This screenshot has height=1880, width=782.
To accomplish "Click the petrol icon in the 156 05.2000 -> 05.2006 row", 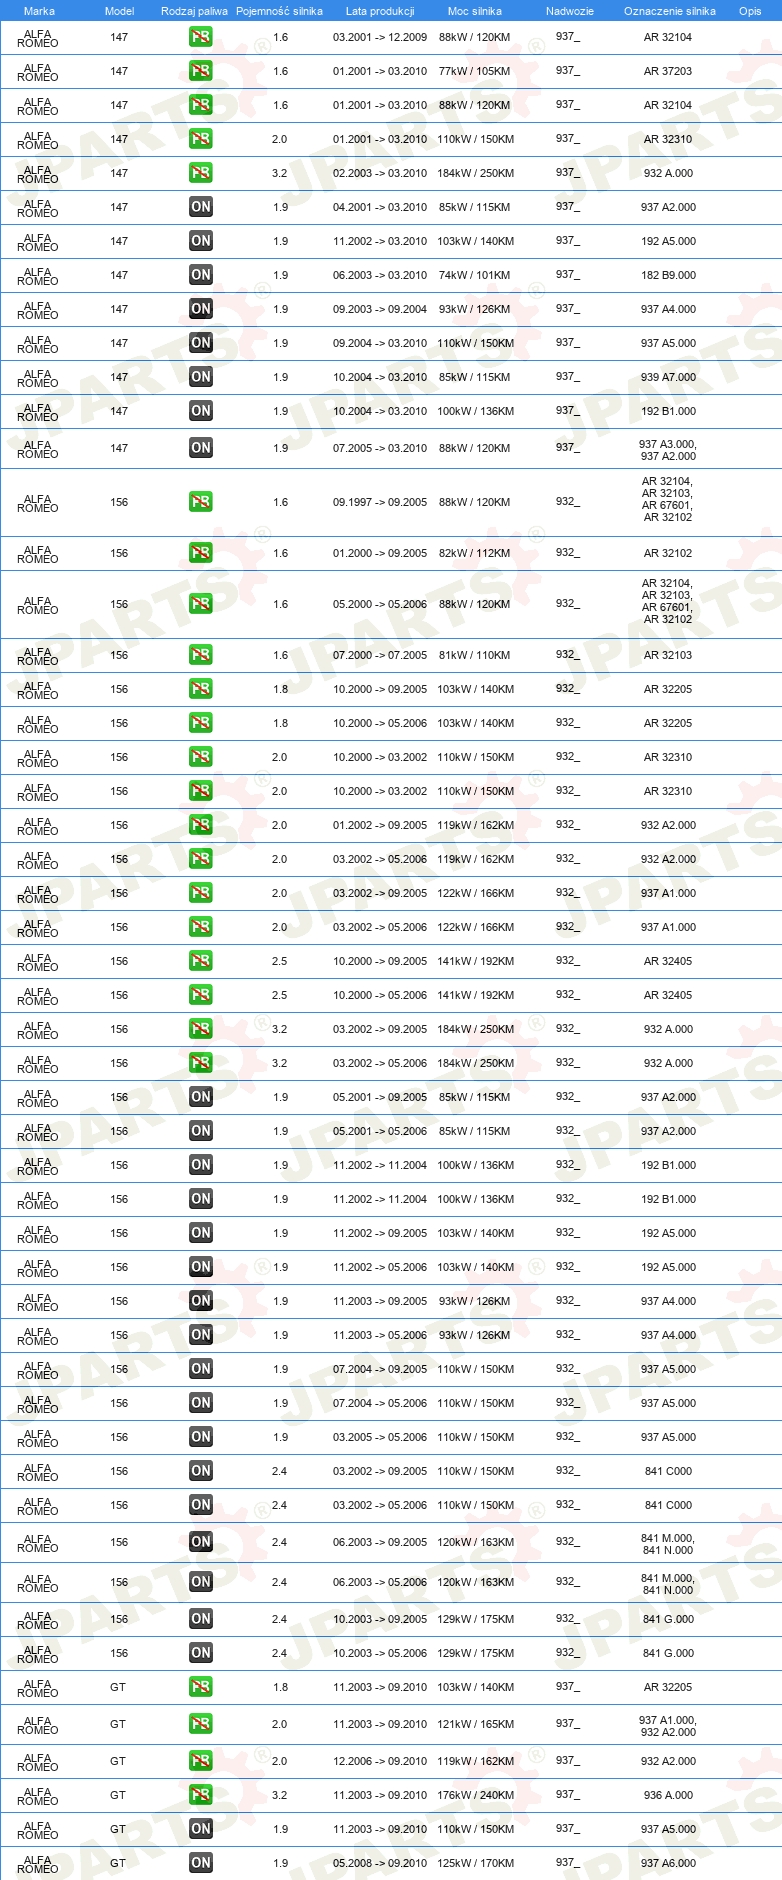I will (201, 604).
